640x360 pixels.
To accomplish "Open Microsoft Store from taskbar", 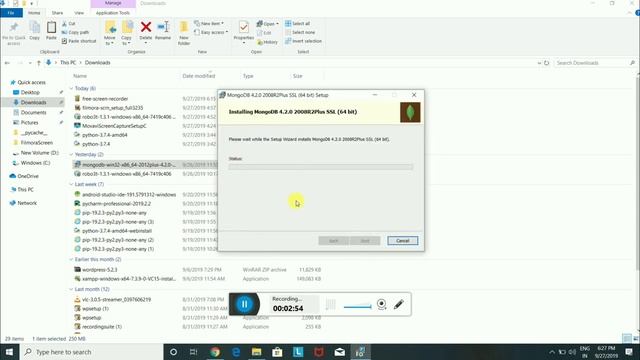I will click(277, 352).
